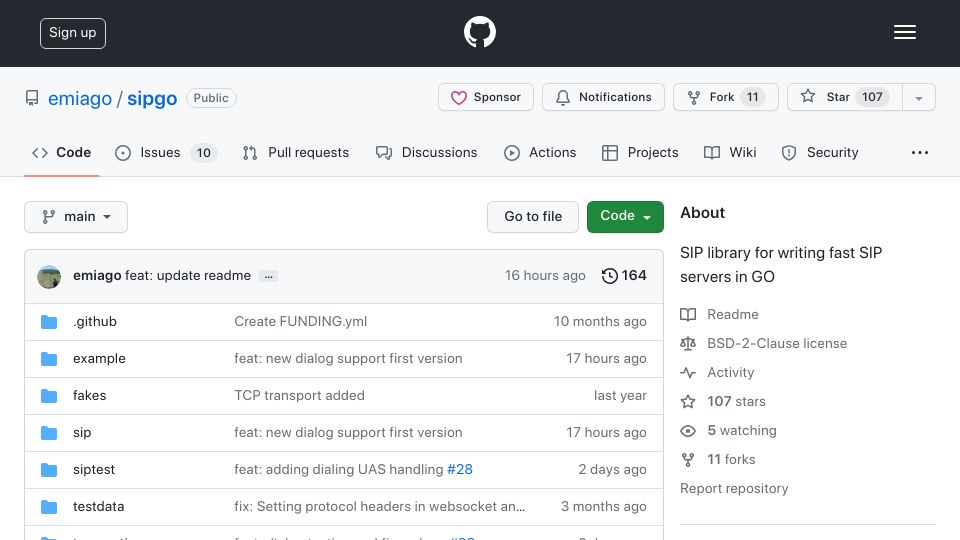
Task: Open the 5 watching link
Action: [x=741, y=430]
